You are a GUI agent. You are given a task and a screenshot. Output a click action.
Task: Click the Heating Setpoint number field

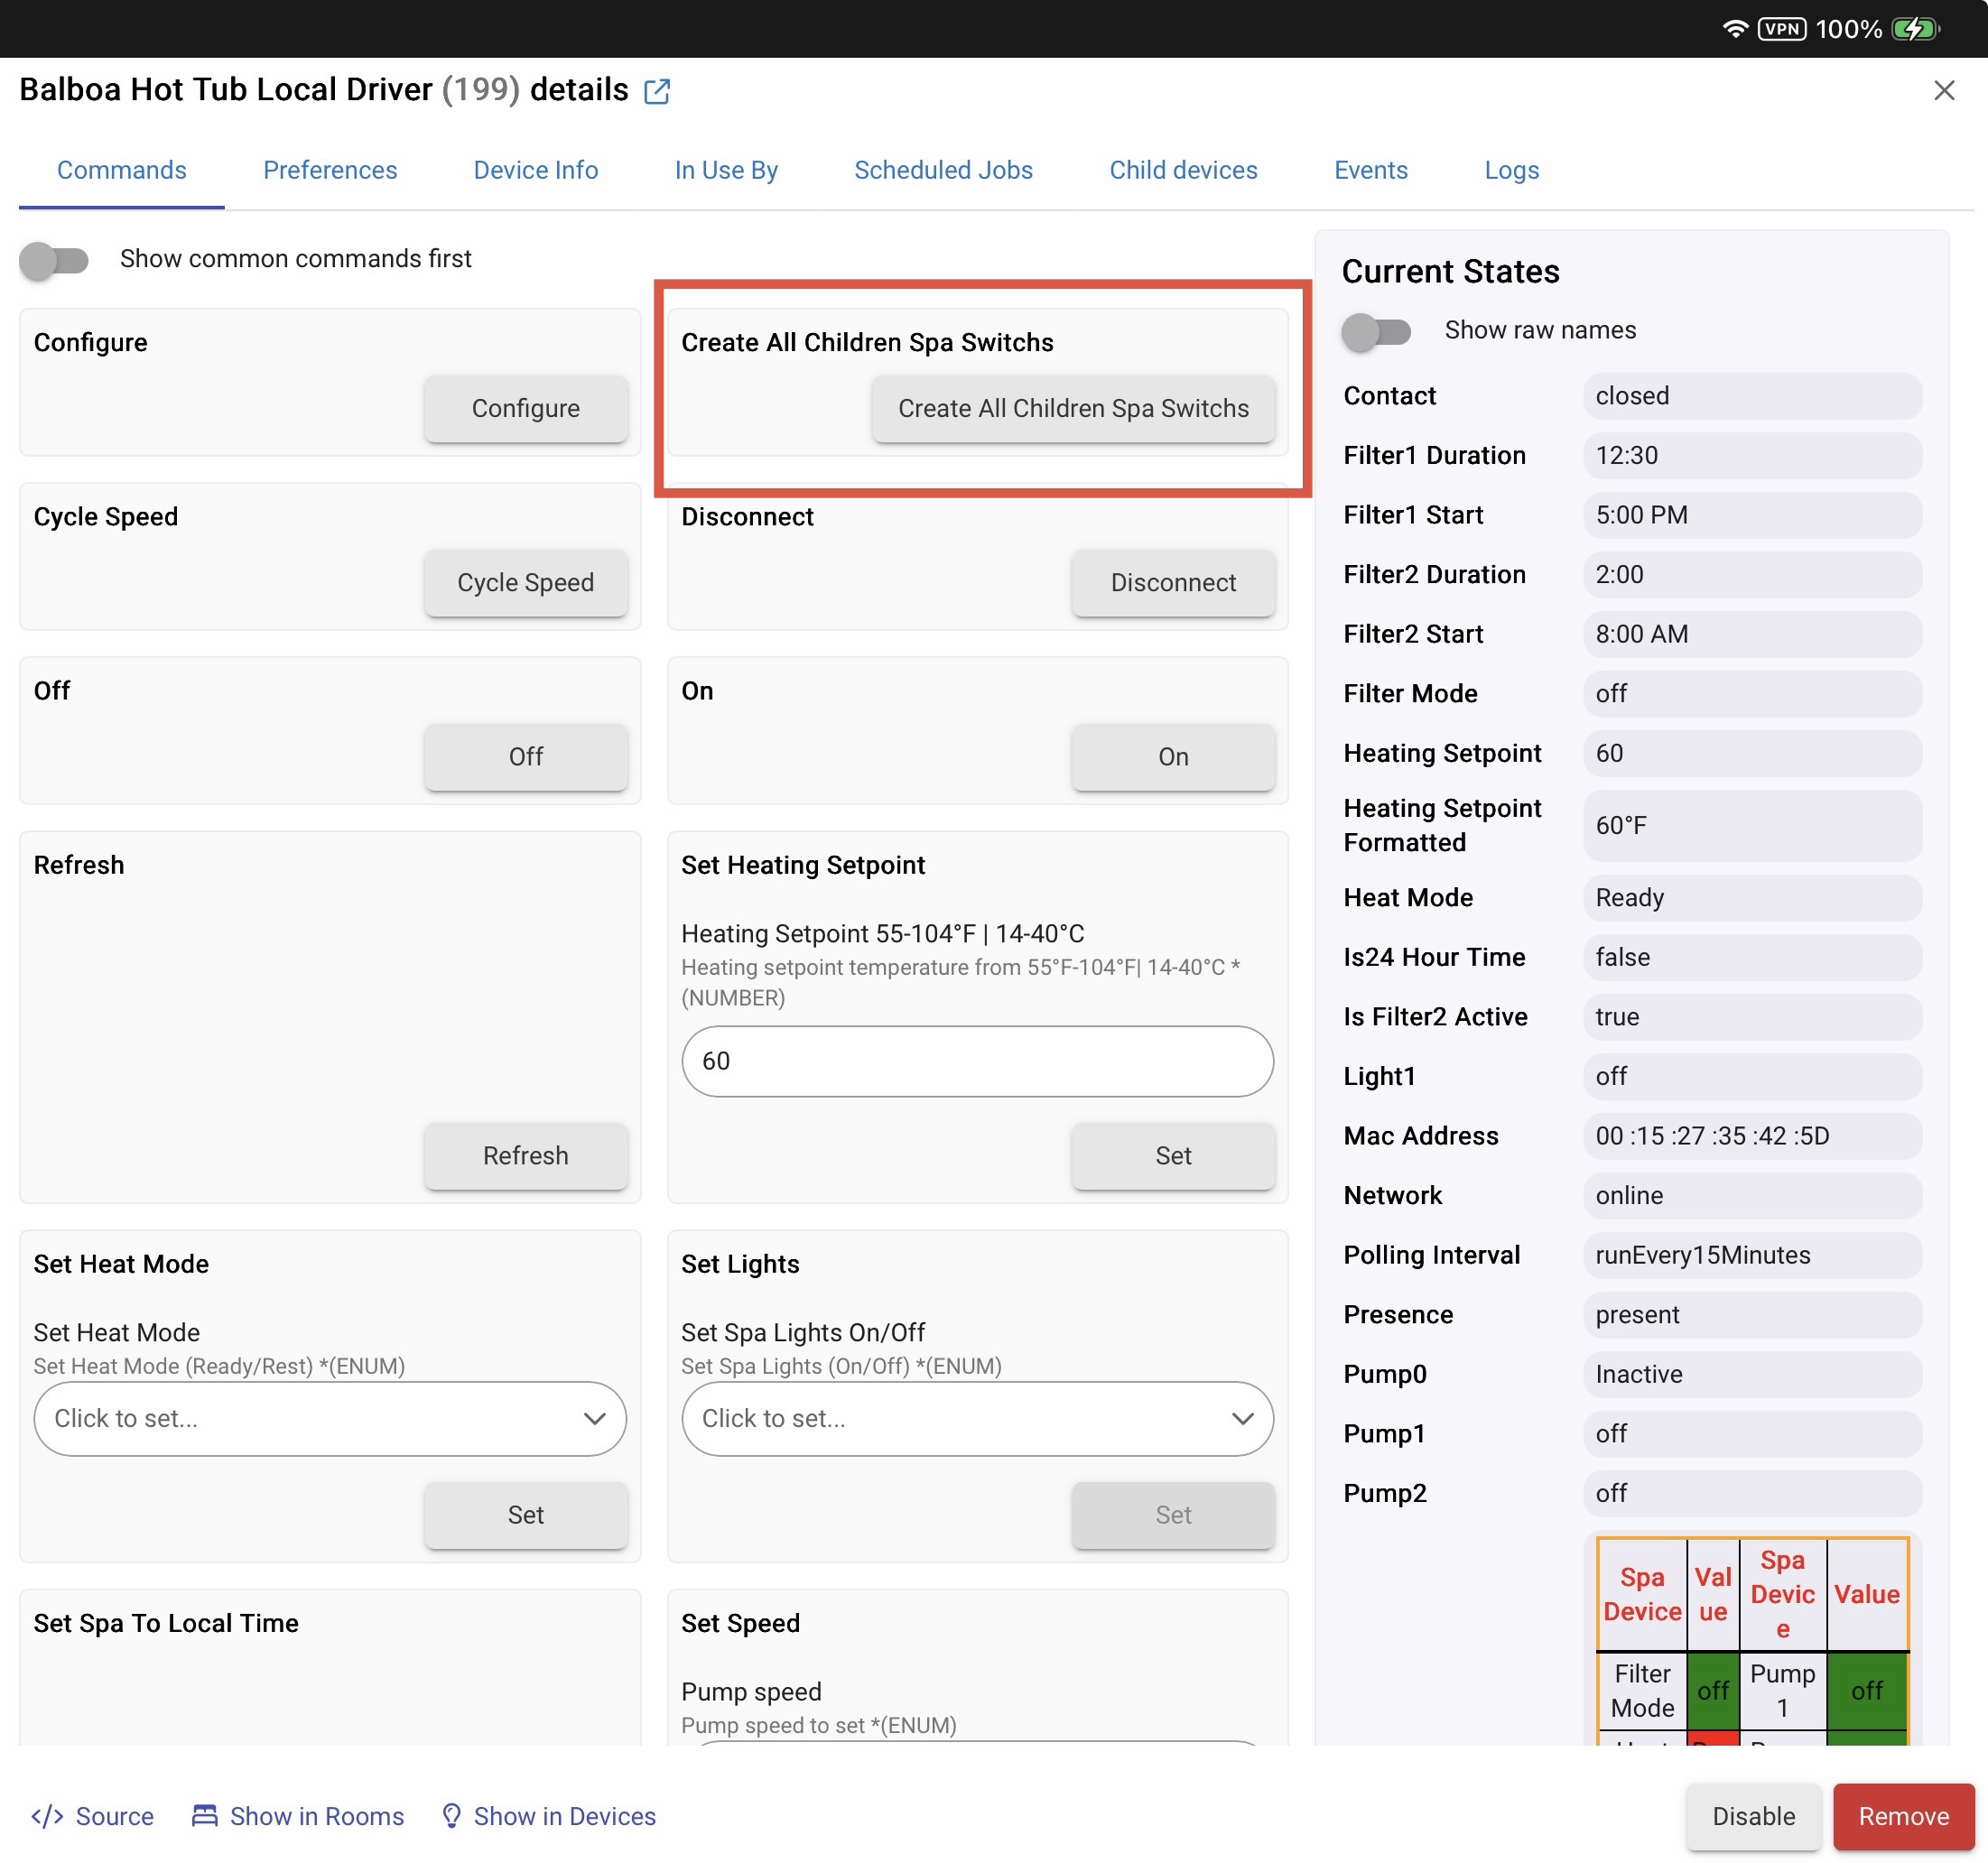click(976, 1061)
